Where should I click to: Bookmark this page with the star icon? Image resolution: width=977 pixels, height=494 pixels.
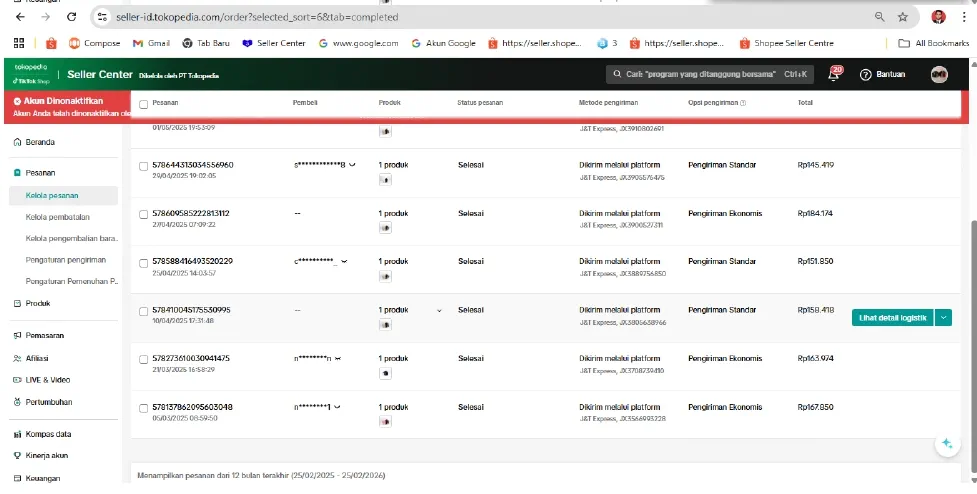903,17
